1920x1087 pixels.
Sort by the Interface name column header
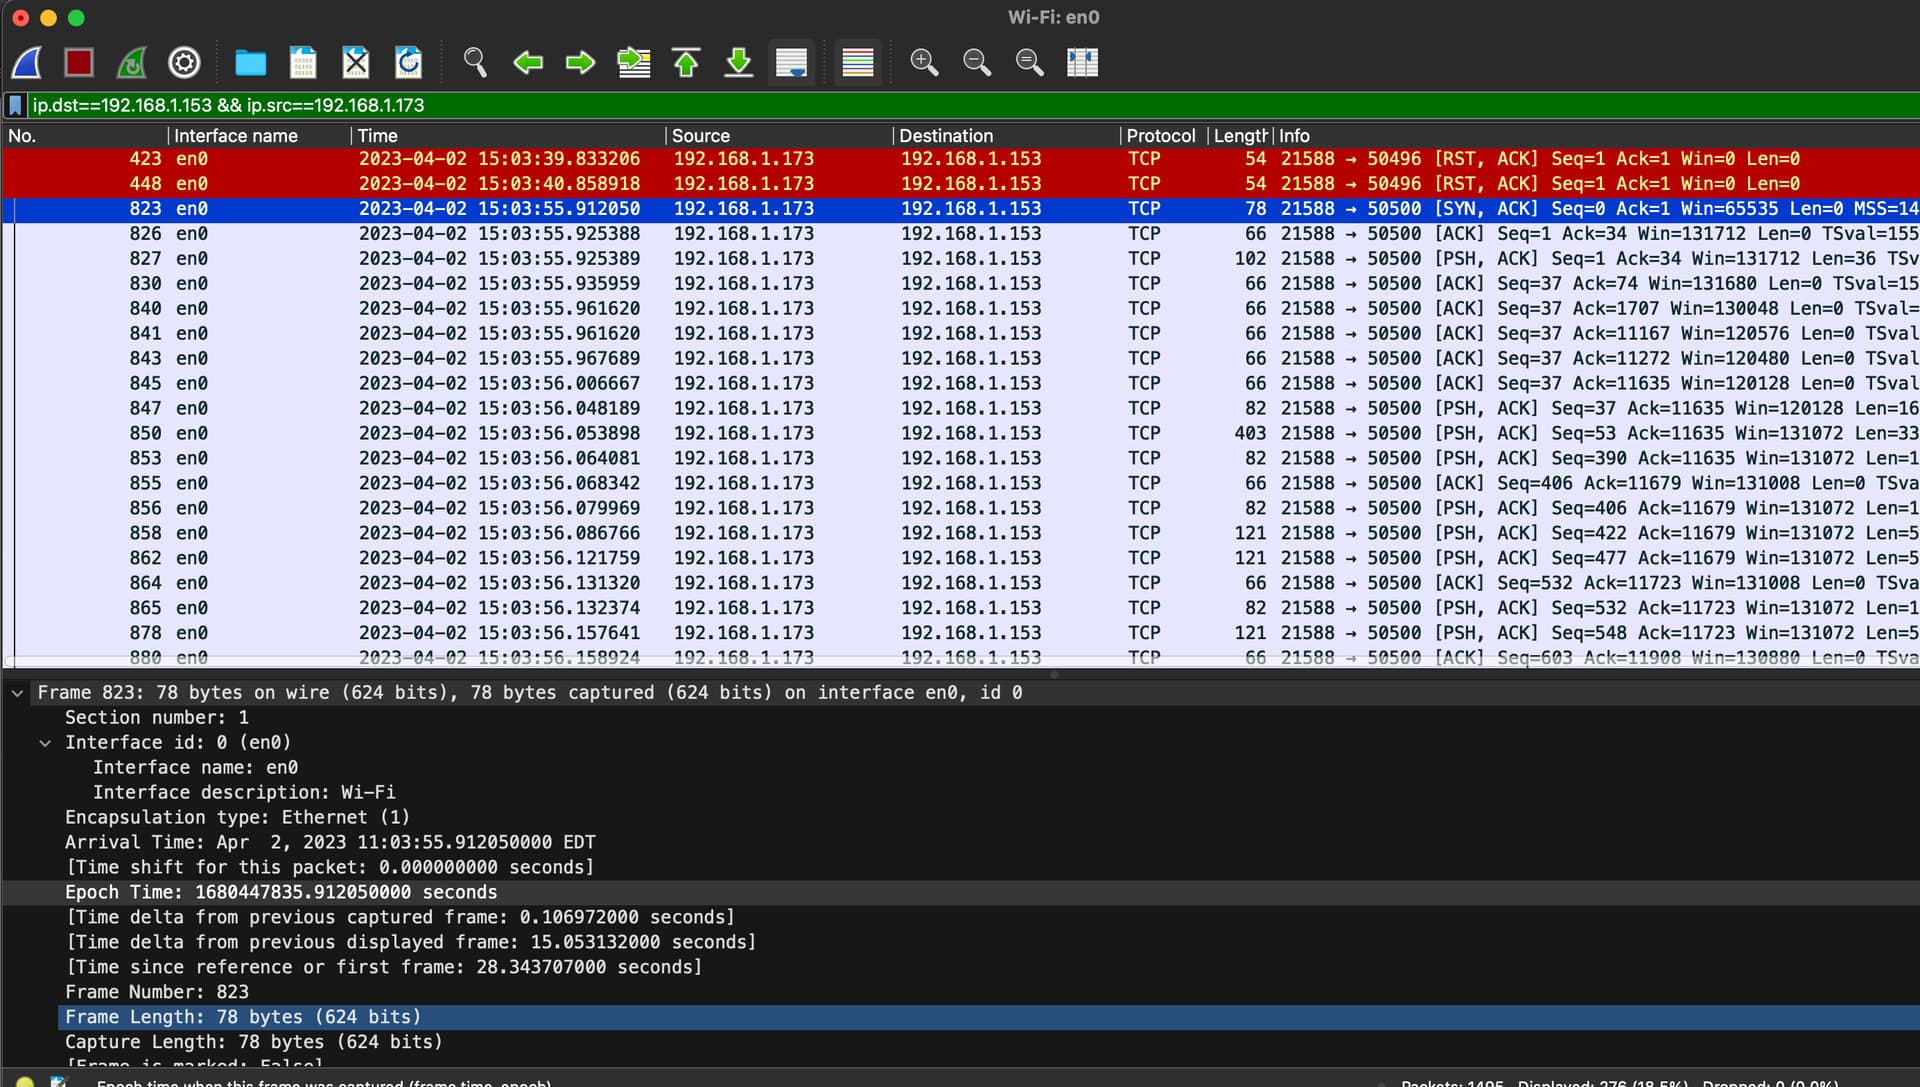pyautogui.click(x=258, y=136)
